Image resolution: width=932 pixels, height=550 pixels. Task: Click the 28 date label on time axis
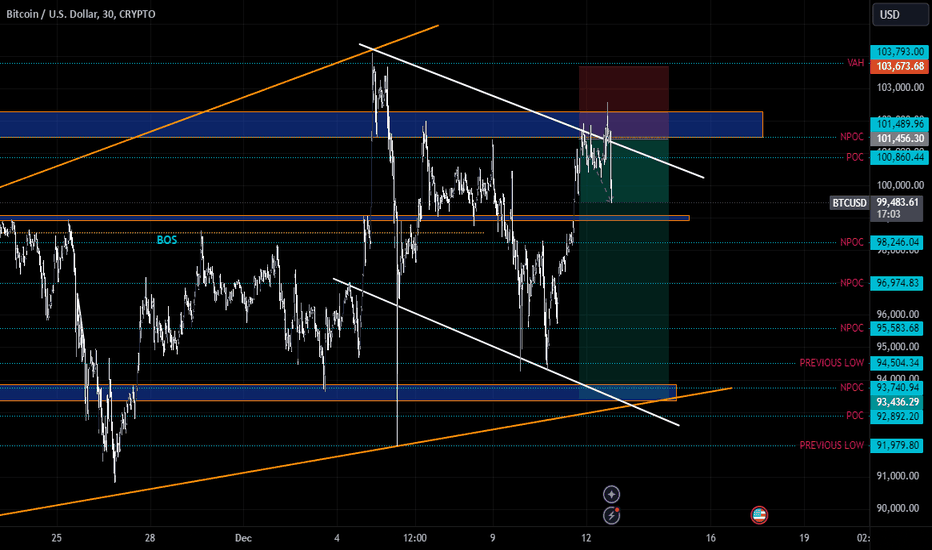pyautogui.click(x=150, y=538)
